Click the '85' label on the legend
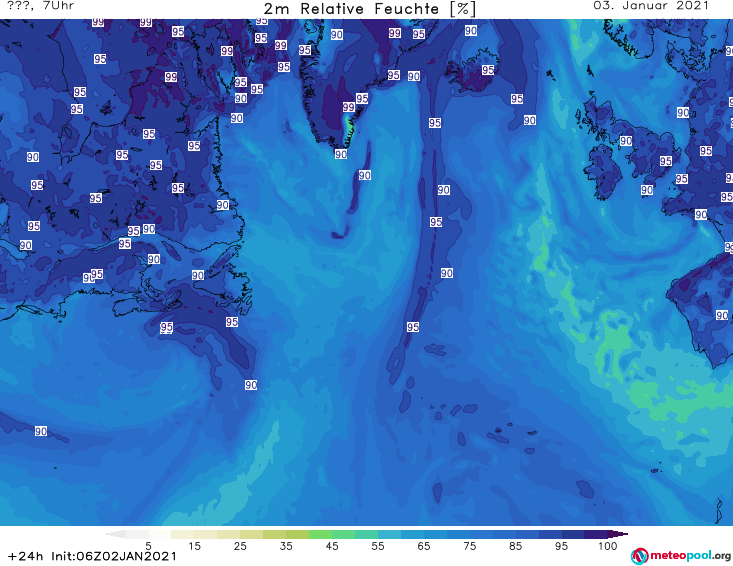Screen dimensions: 733x566 [516, 546]
